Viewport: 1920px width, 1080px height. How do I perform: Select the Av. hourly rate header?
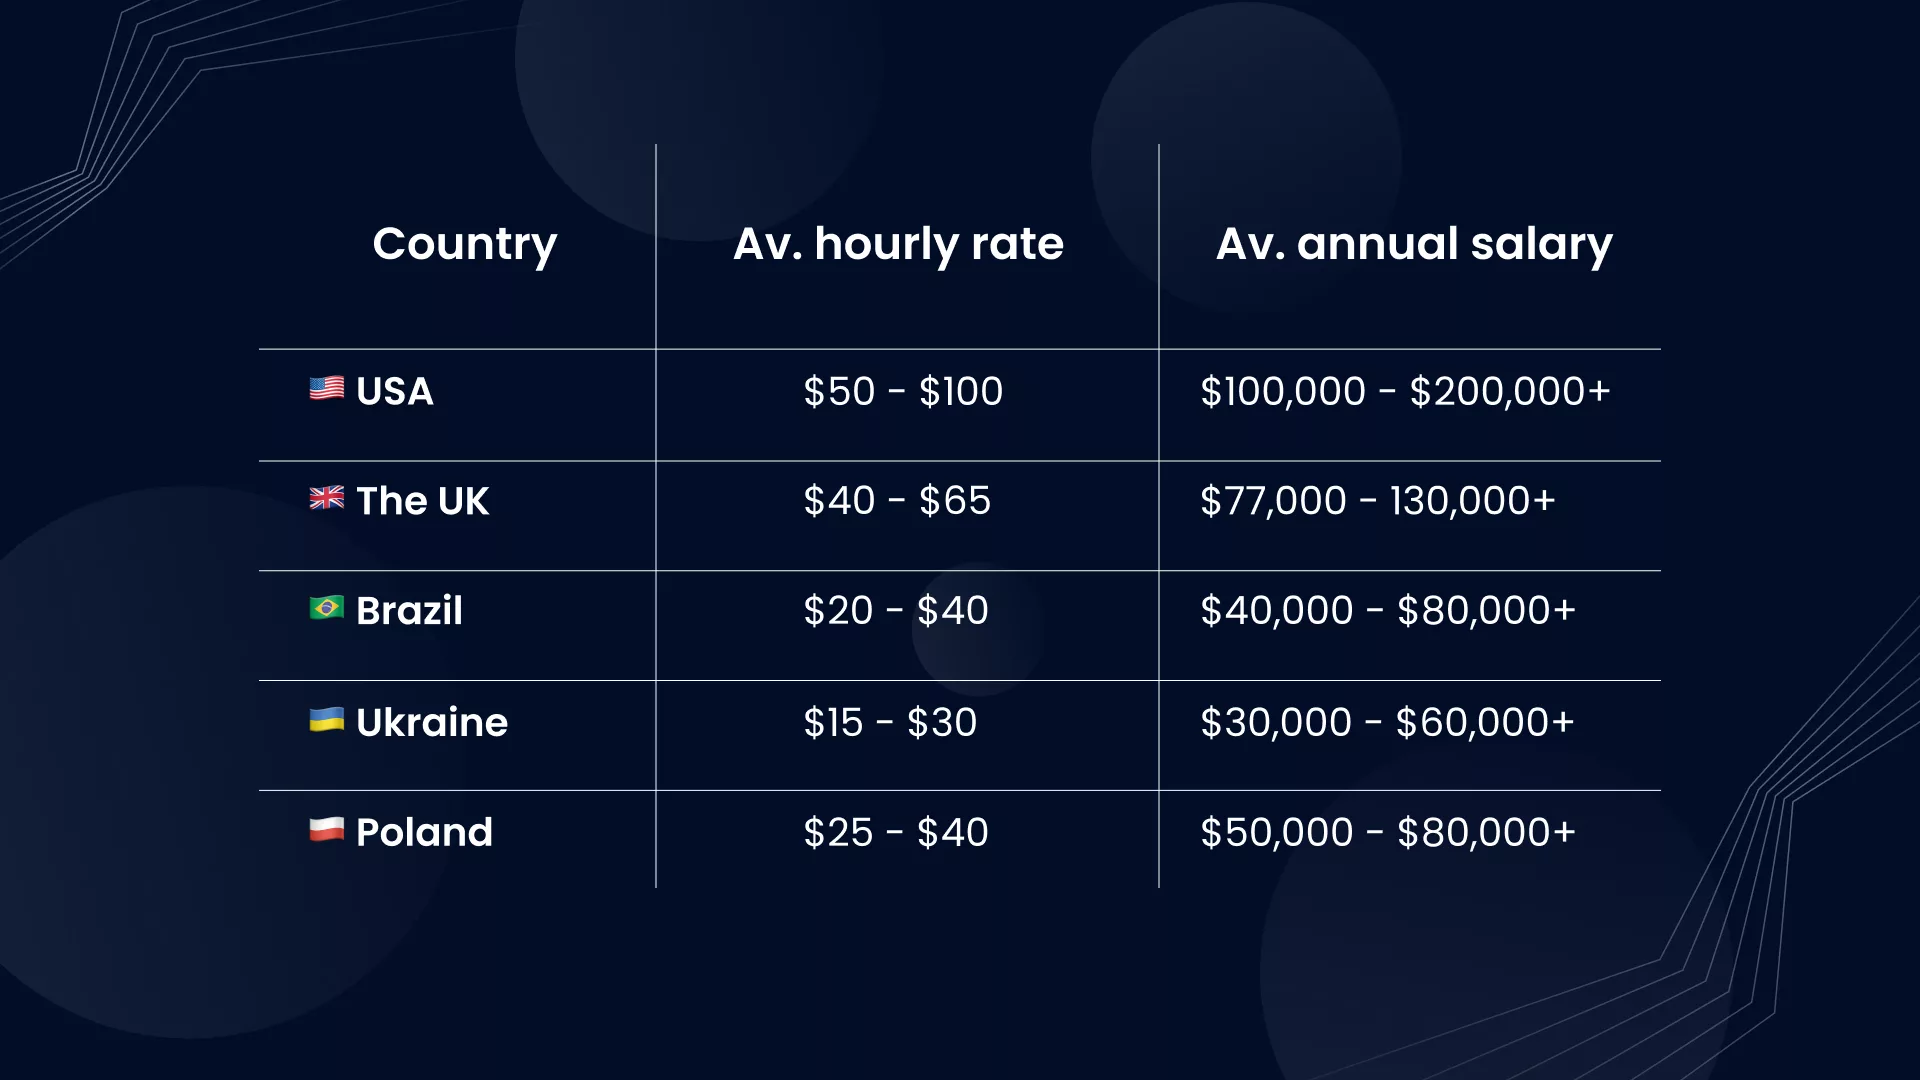click(899, 245)
